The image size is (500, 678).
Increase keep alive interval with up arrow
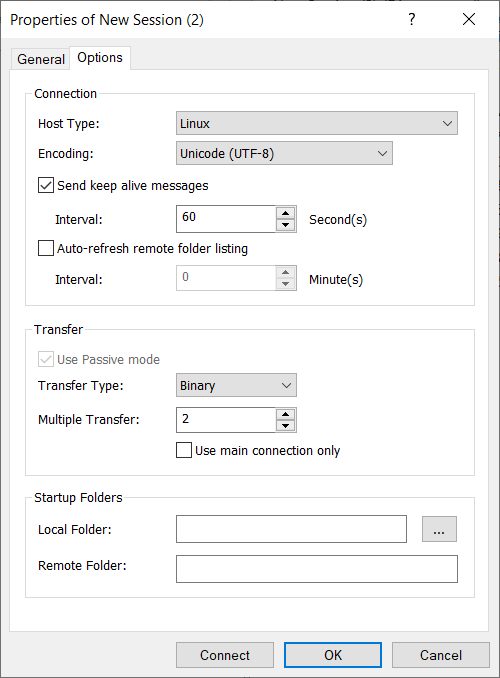click(x=285, y=213)
